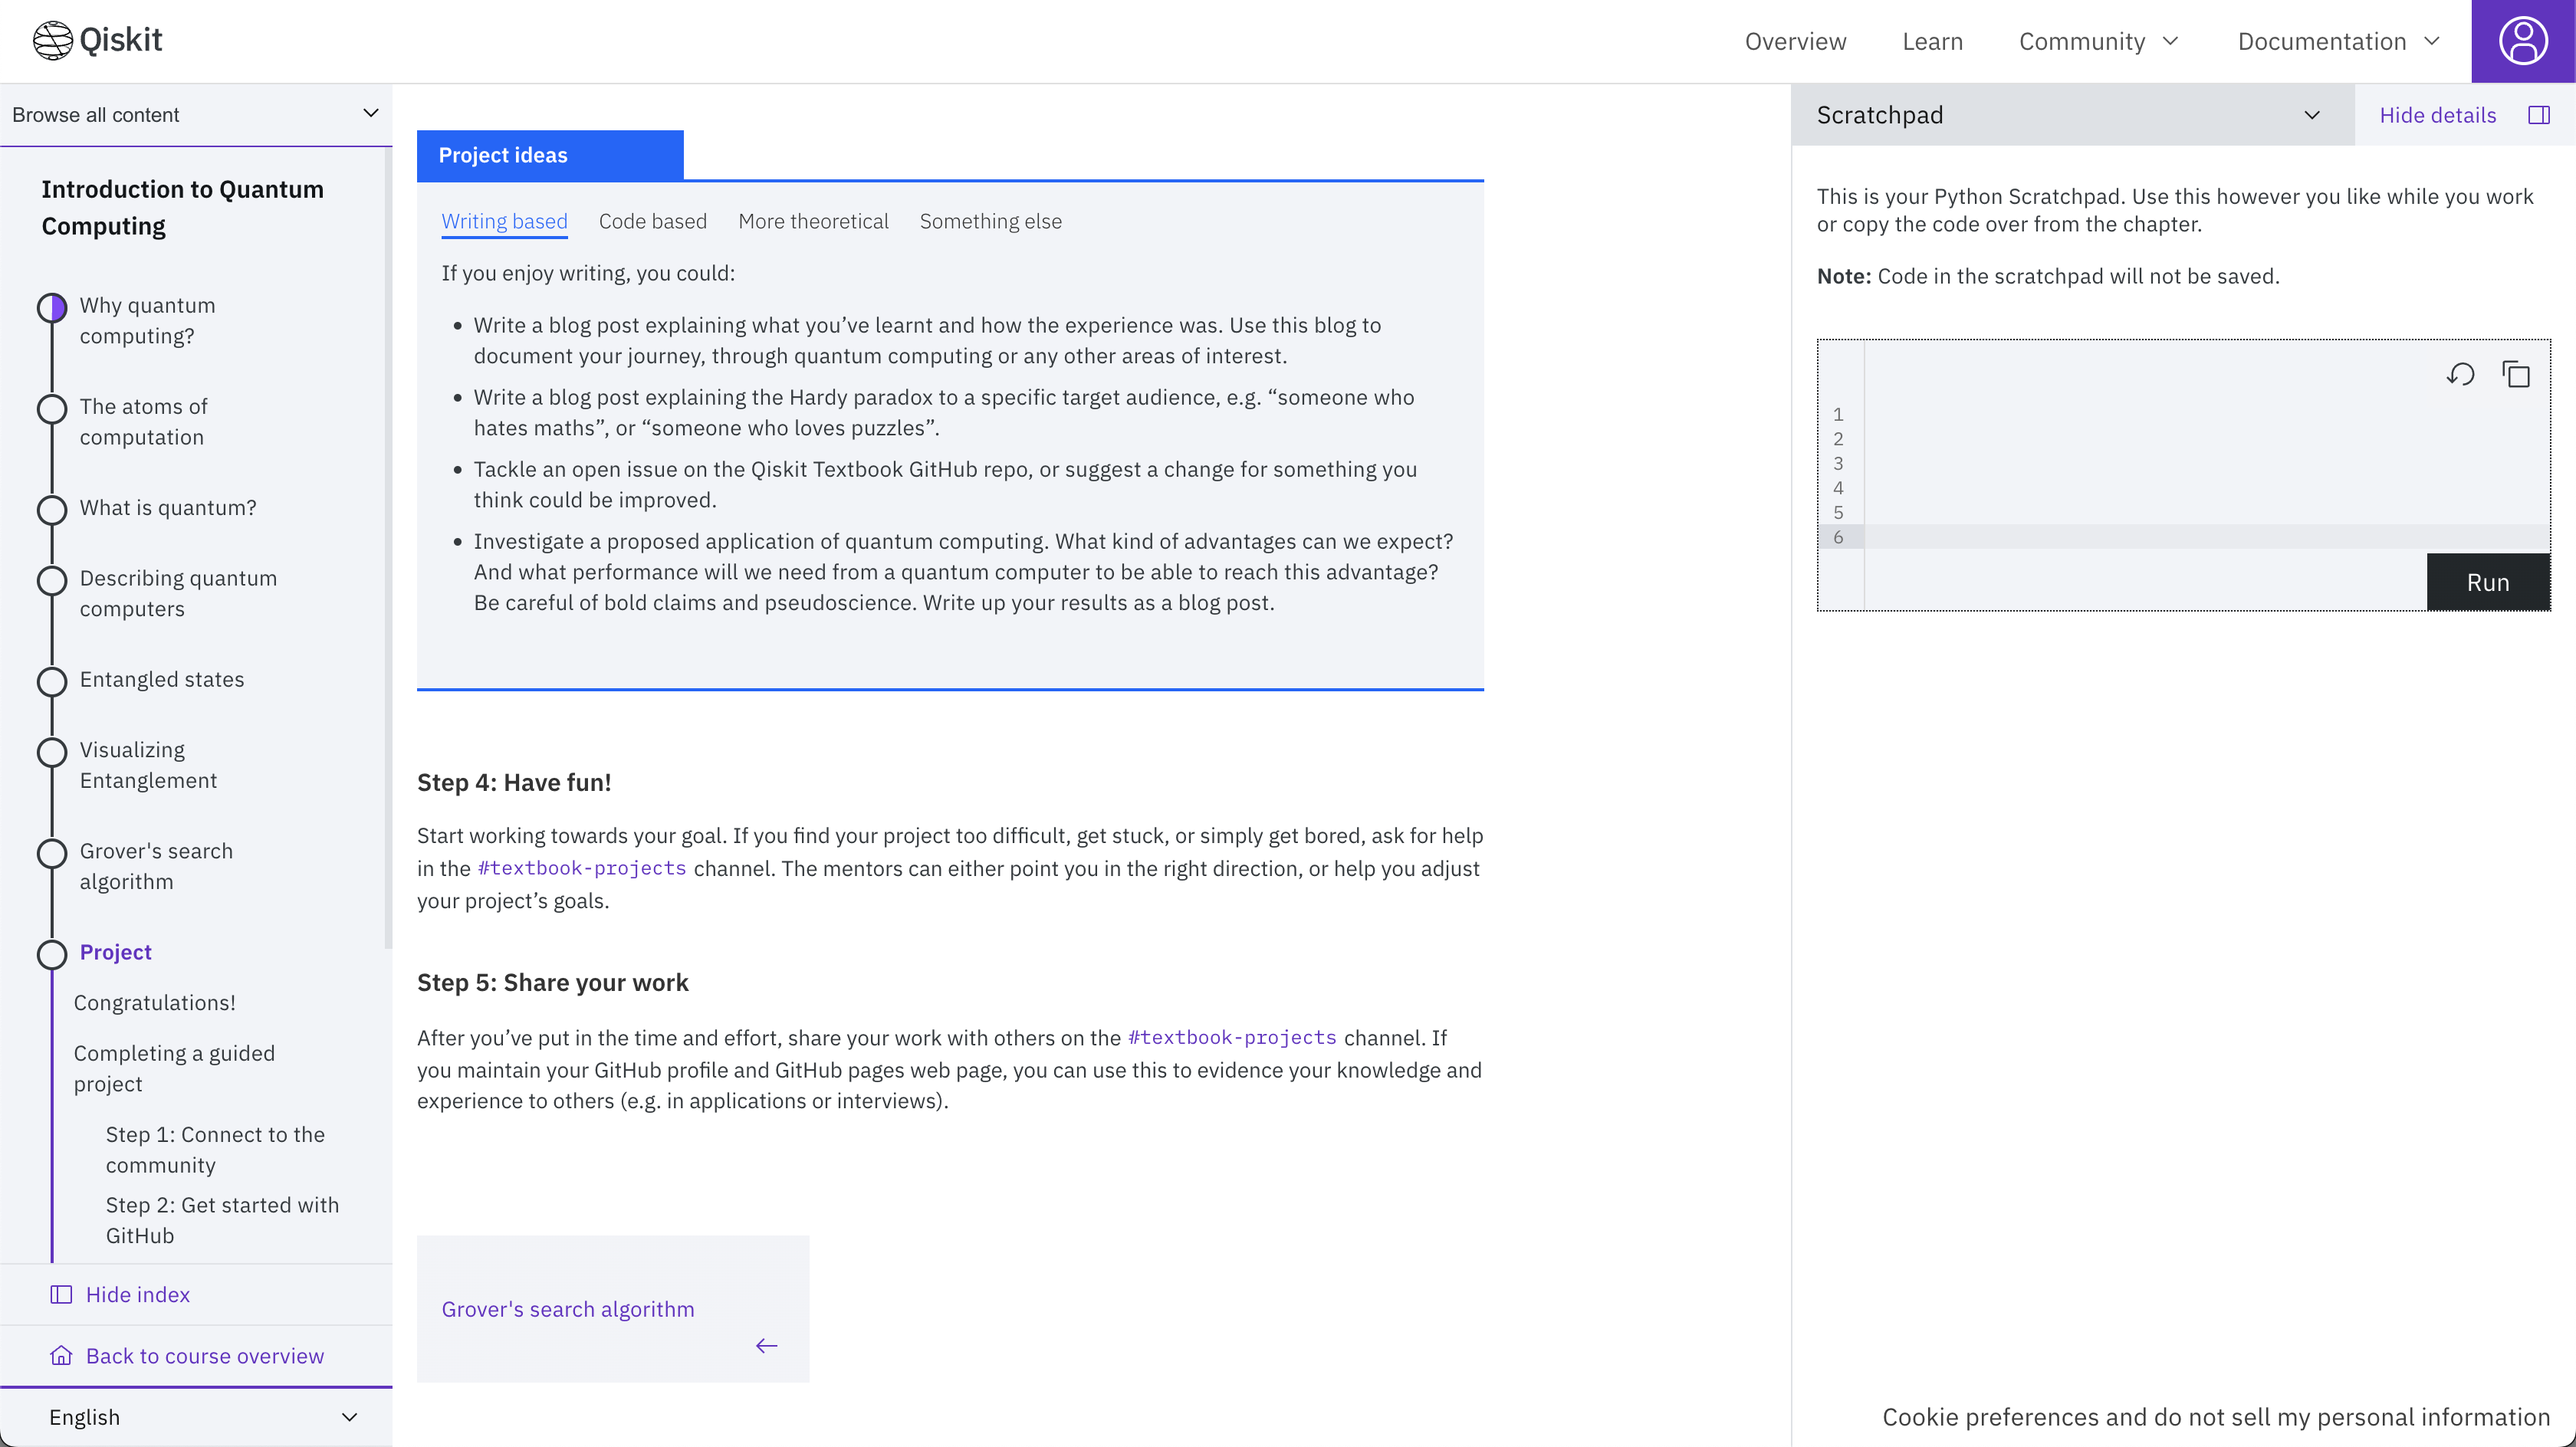Click the back arrow on Grover's search algorithm card
The image size is (2576, 1447).
tap(766, 1345)
